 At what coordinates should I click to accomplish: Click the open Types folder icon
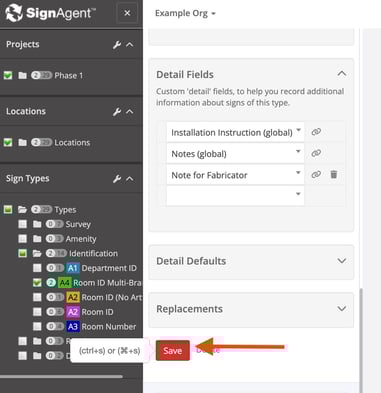22,210
